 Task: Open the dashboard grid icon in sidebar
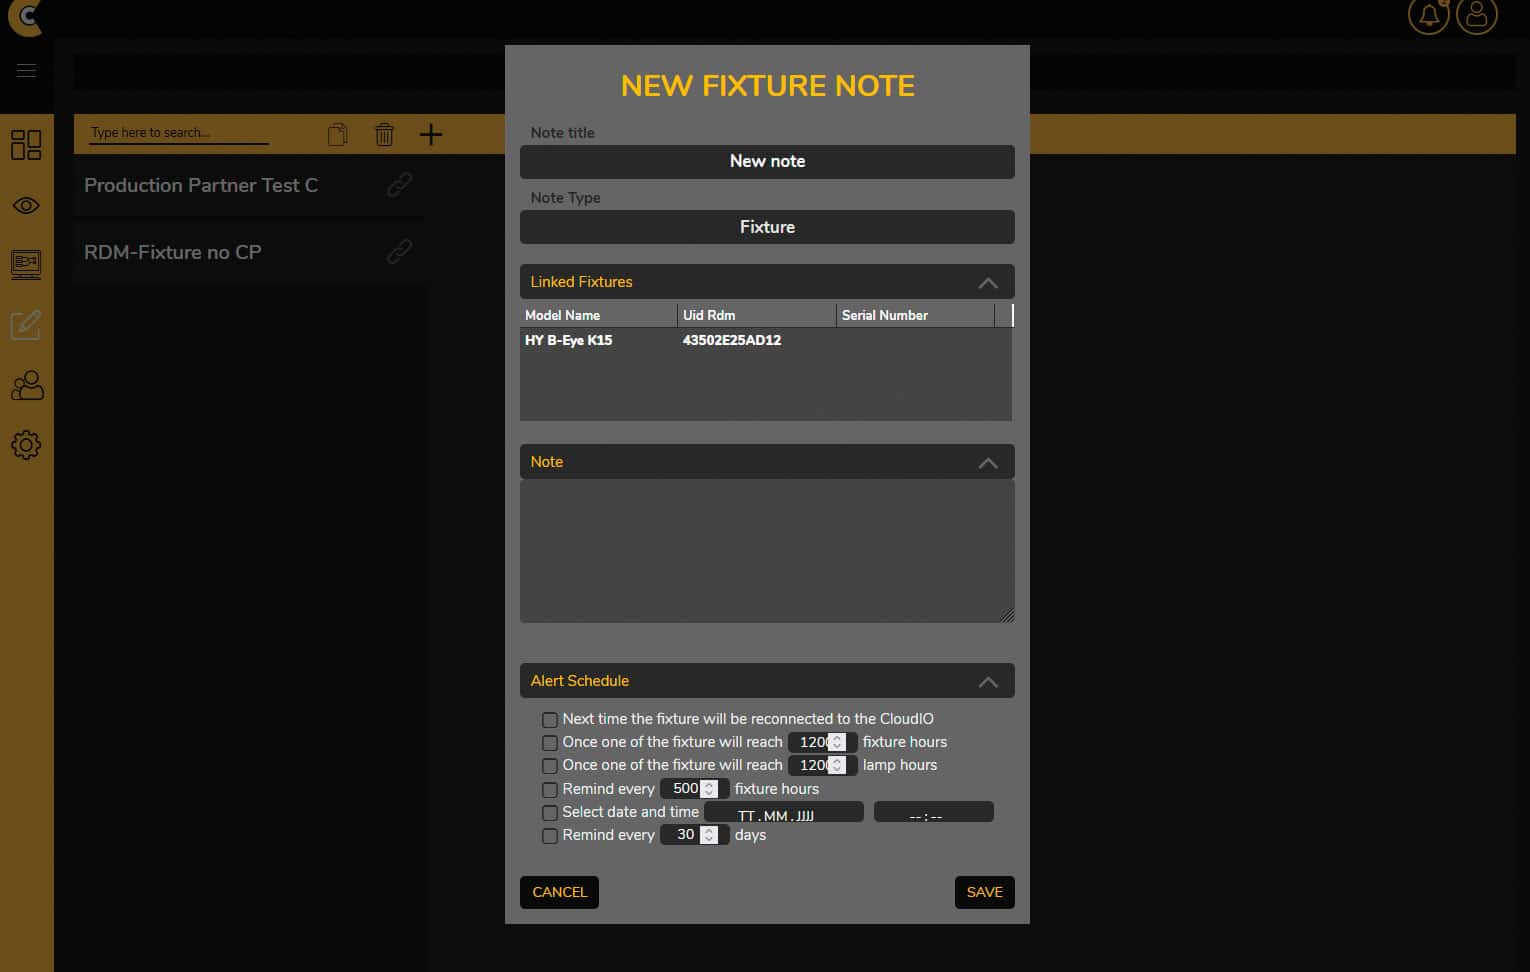tap(26, 145)
